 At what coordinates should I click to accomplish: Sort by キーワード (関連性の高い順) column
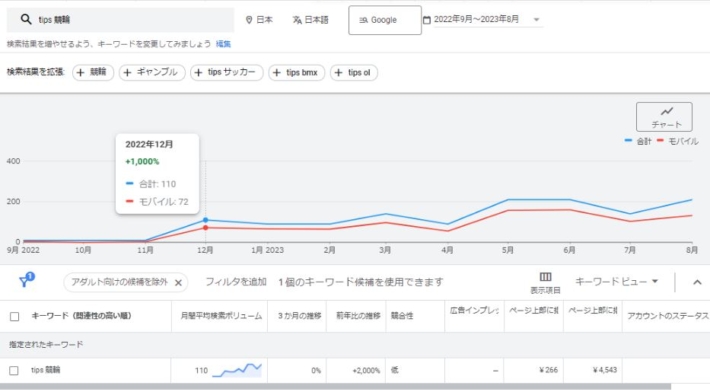coord(82,316)
